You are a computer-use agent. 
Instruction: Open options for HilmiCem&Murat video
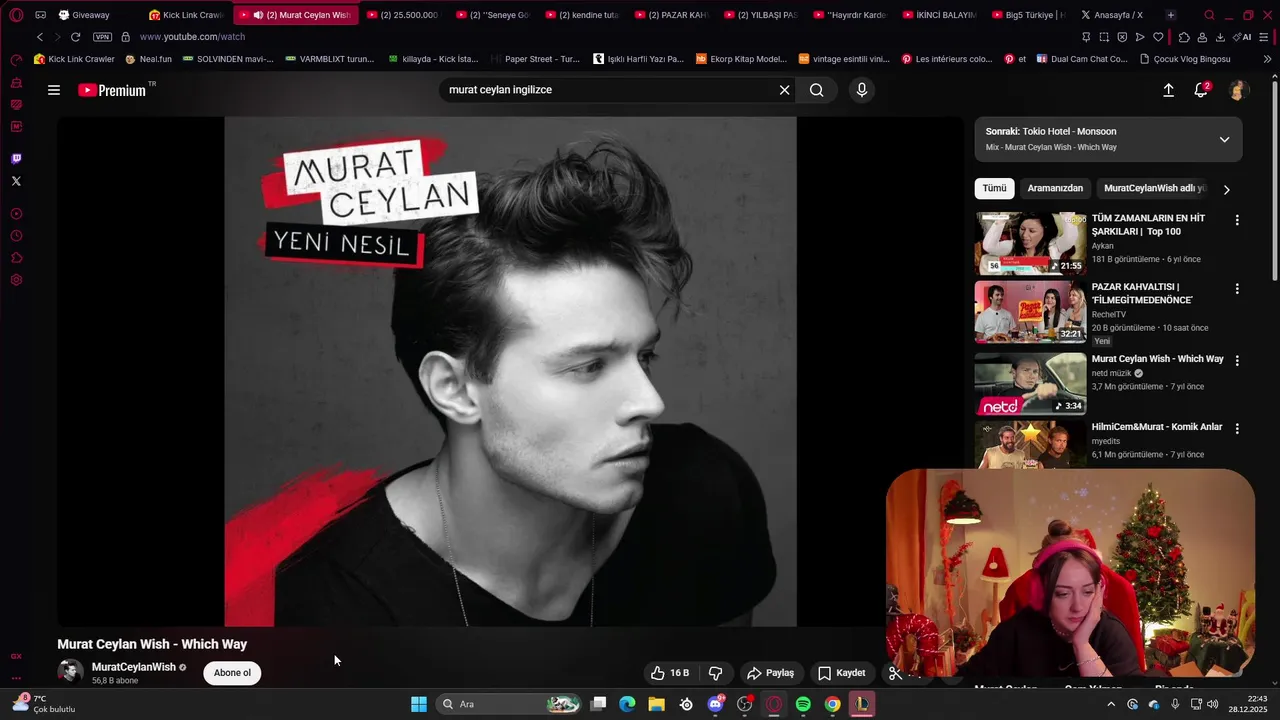[x=1237, y=428]
